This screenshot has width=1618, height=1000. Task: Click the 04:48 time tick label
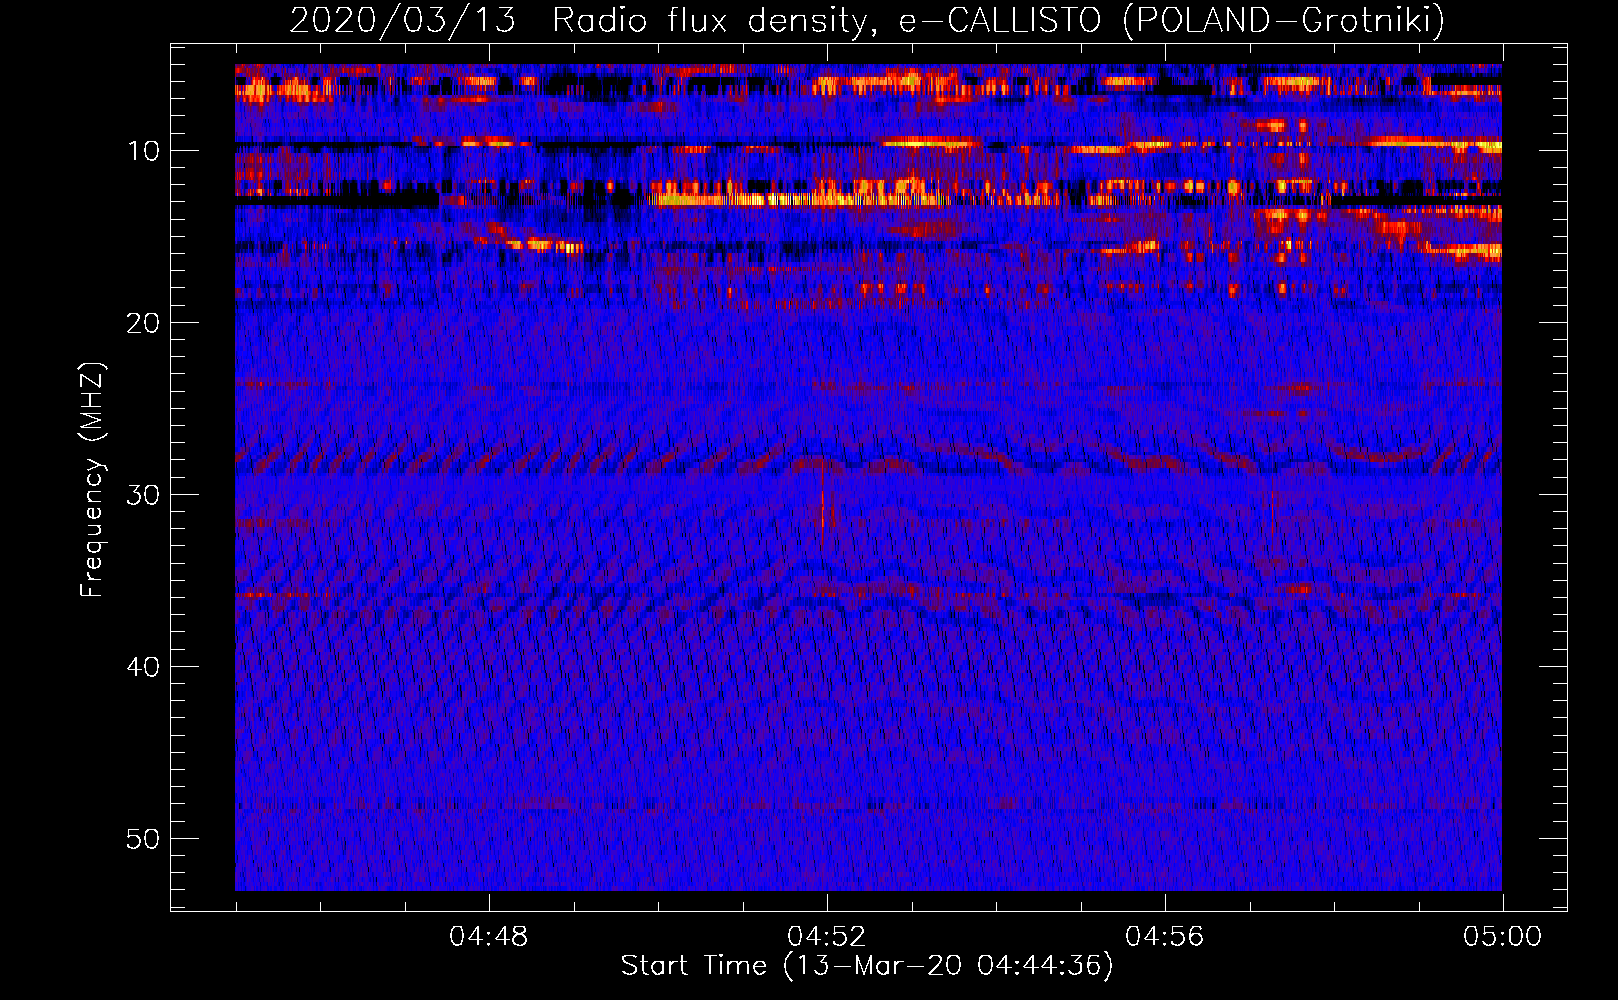(x=489, y=937)
